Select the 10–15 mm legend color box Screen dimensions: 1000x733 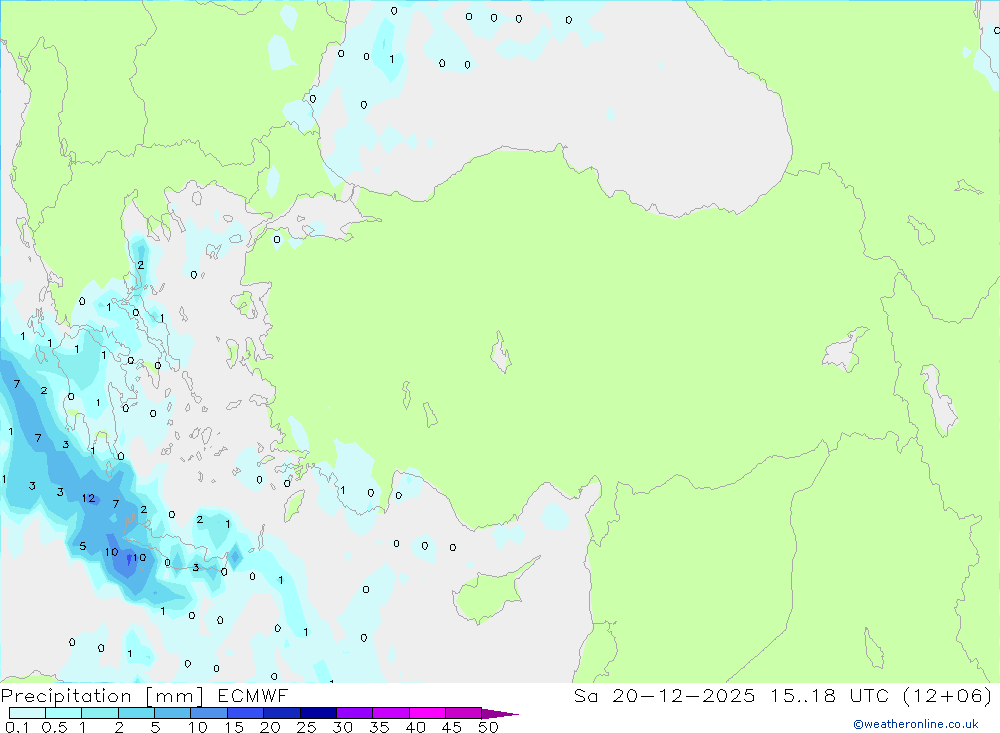coord(209,713)
